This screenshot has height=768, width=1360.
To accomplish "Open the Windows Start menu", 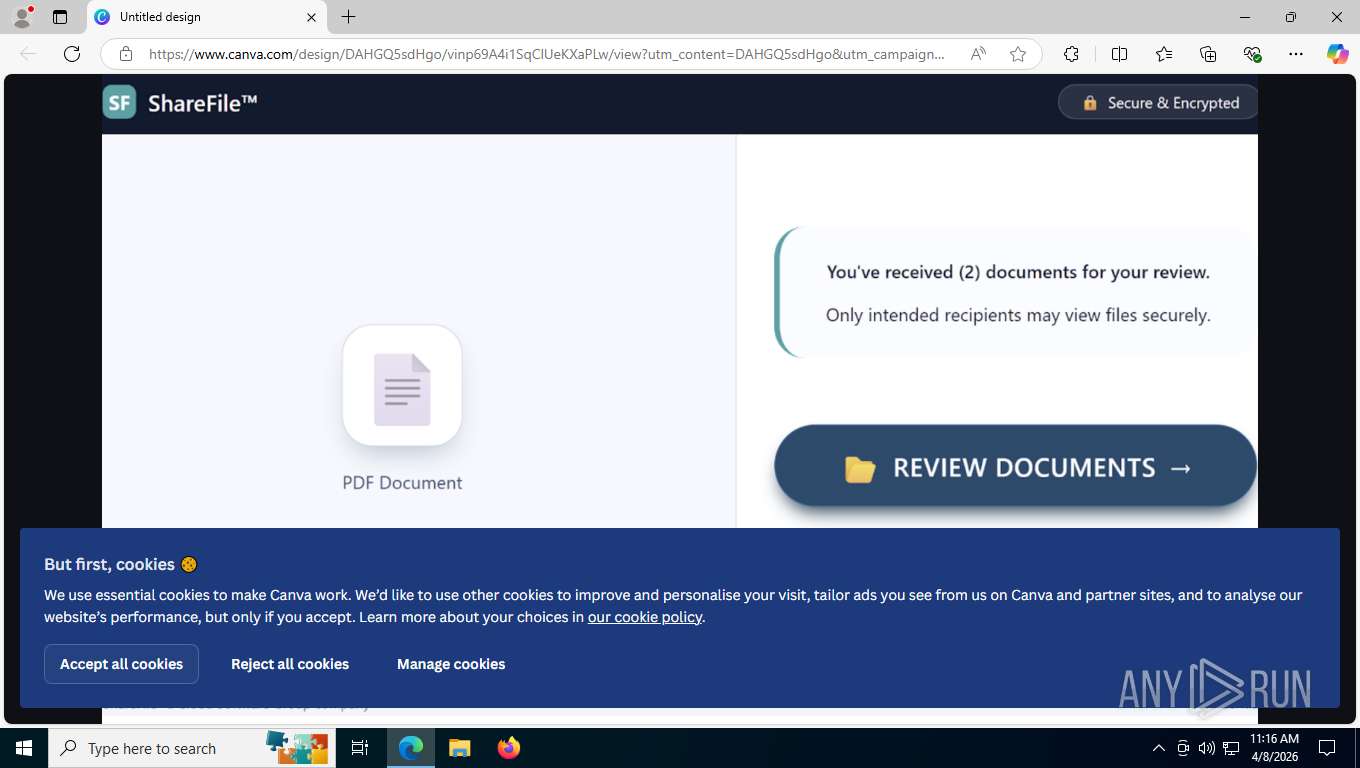I will point(24,748).
